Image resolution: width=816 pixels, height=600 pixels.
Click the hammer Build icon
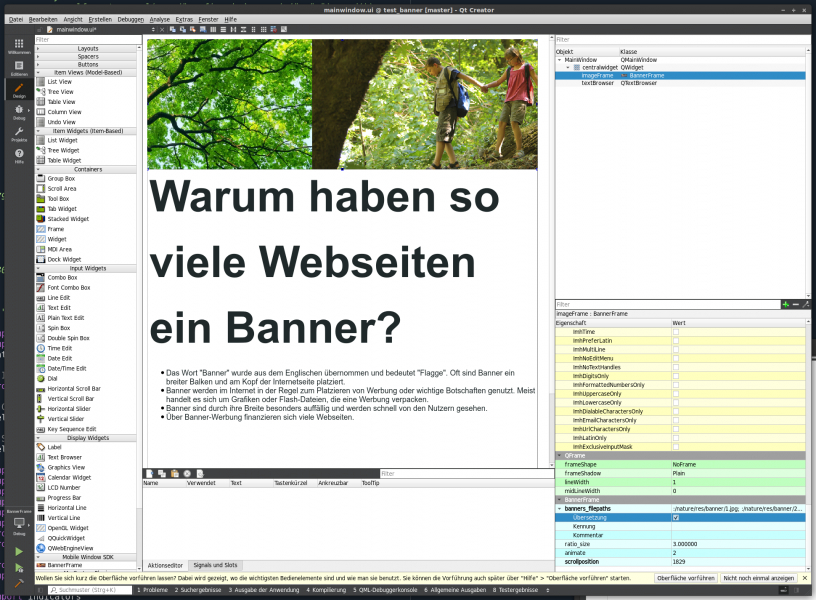18,583
